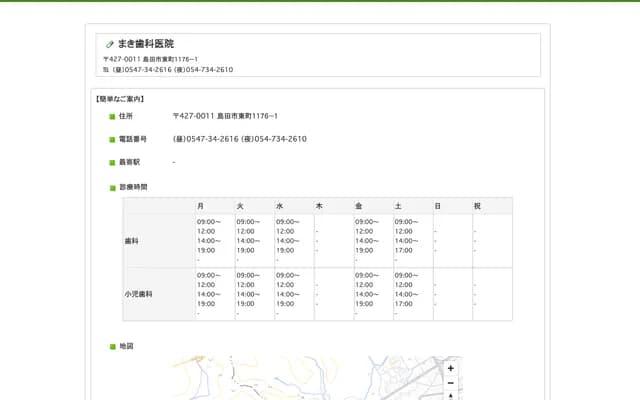
Task: Zoom out on the map
Action: tap(450, 383)
